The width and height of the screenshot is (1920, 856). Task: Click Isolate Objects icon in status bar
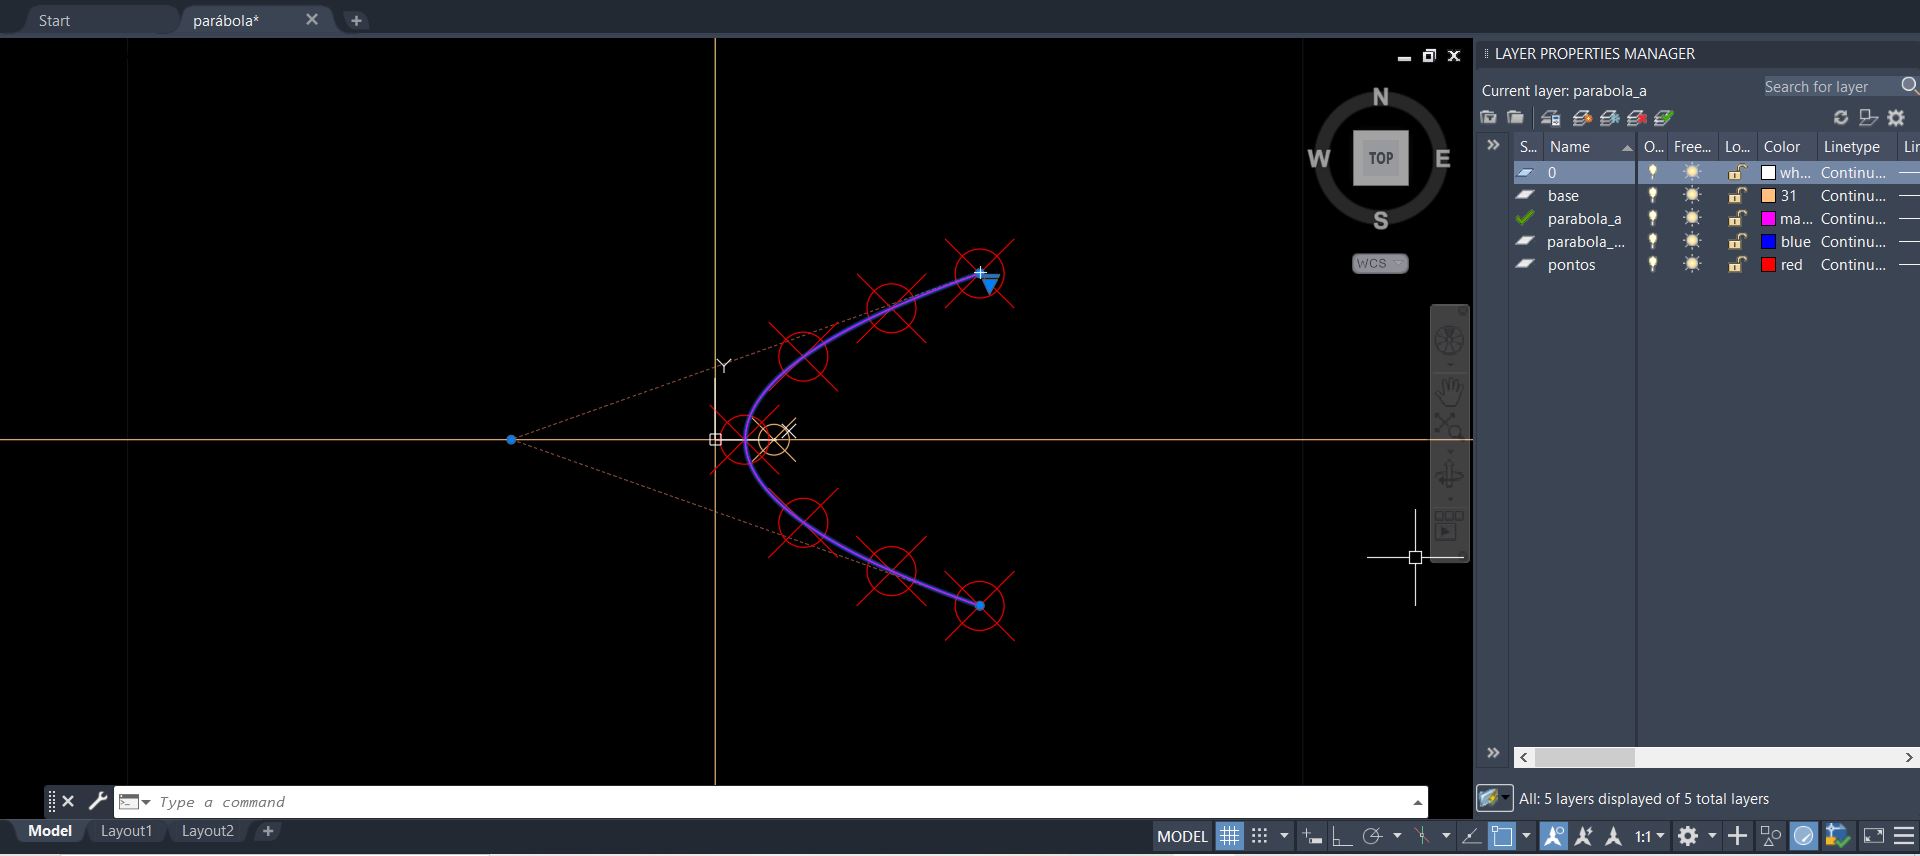pyautogui.click(x=1771, y=836)
